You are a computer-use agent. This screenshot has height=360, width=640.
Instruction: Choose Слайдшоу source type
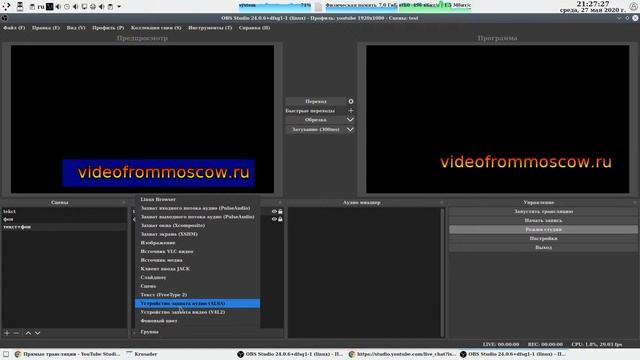tap(198, 278)
